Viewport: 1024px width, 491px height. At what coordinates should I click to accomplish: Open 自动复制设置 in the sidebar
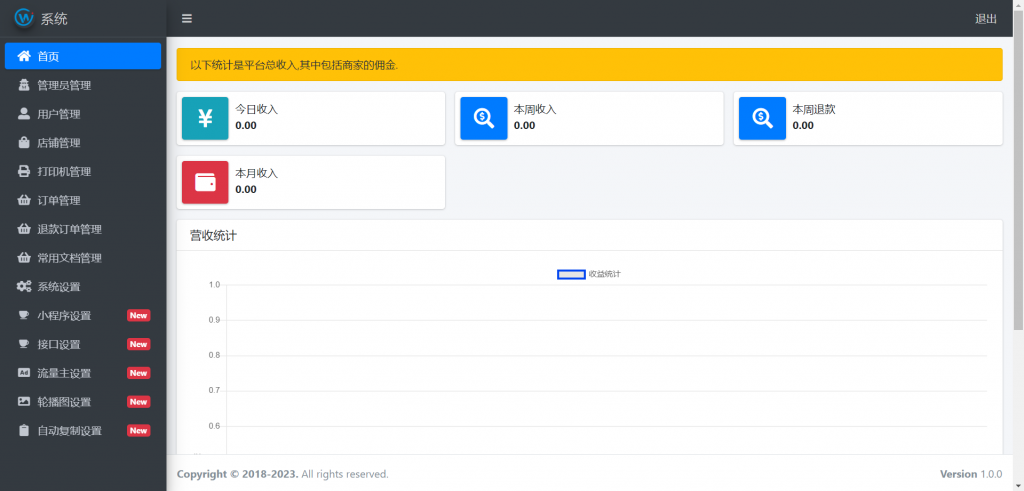click(x=83, y=430)
